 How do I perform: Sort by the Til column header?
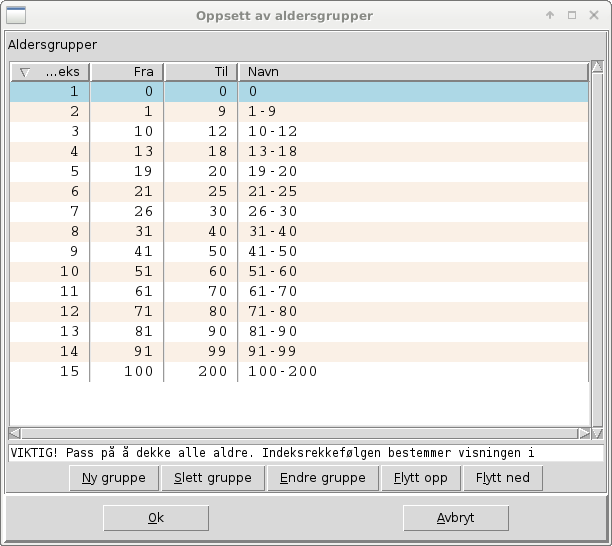[x=201, y=72]
